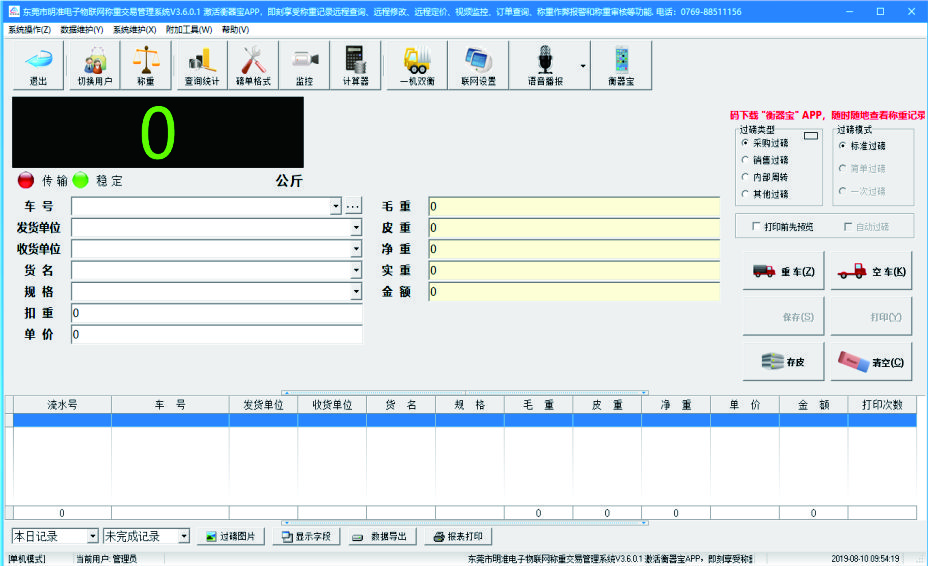
Task: Click in the 皮重 value field
Action: pos(574,227)
